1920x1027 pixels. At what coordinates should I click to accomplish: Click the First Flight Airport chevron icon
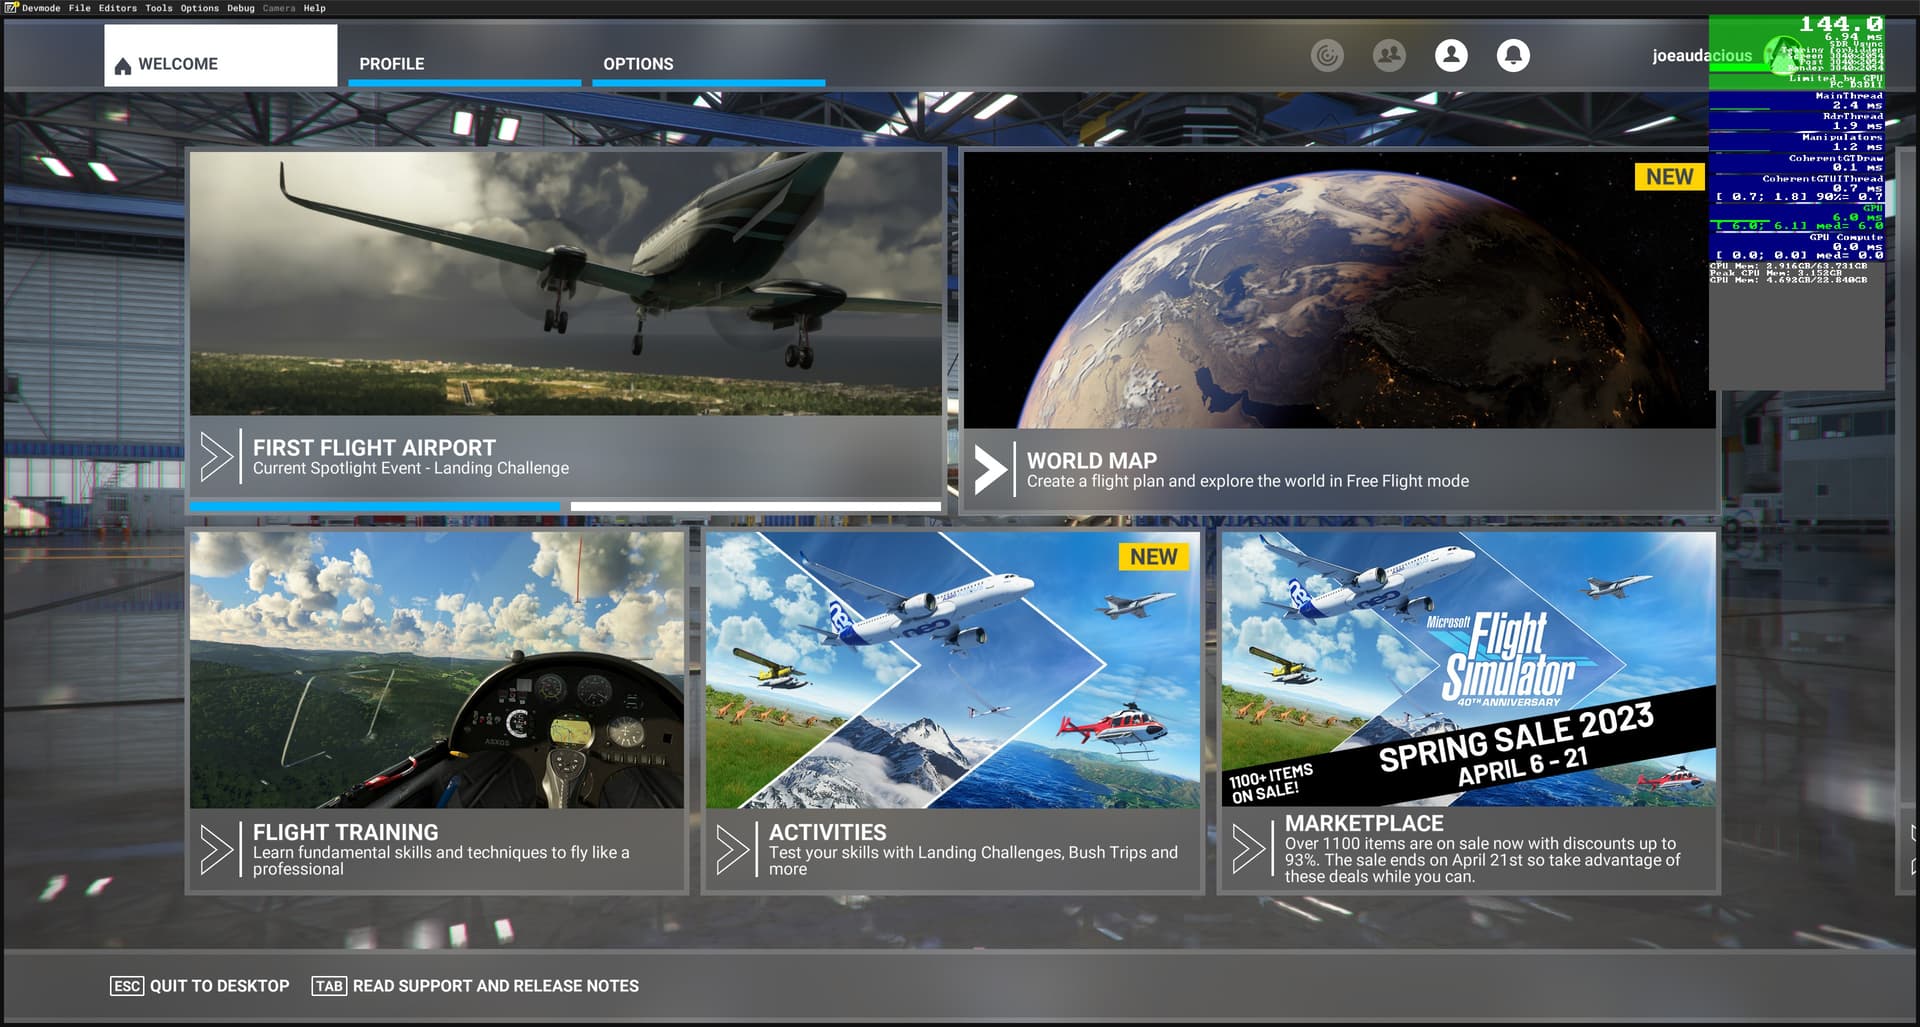216,457
